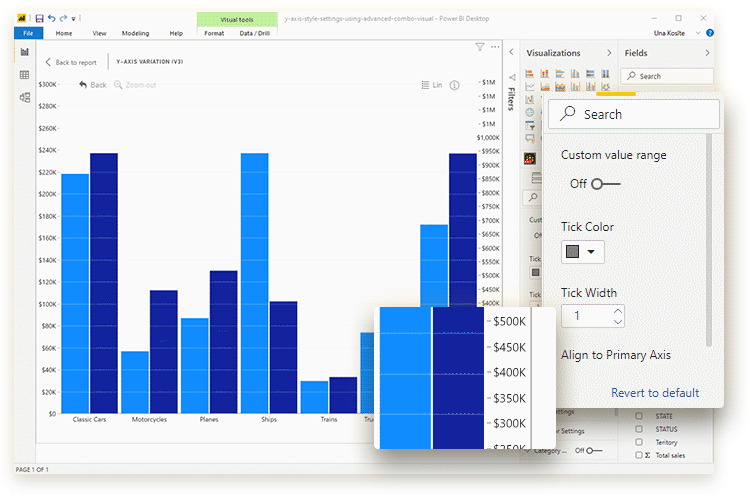The height and width of the screenshot is (500, 750).
Task: Click the Motorcycles axis label
Action: (149, 419)
